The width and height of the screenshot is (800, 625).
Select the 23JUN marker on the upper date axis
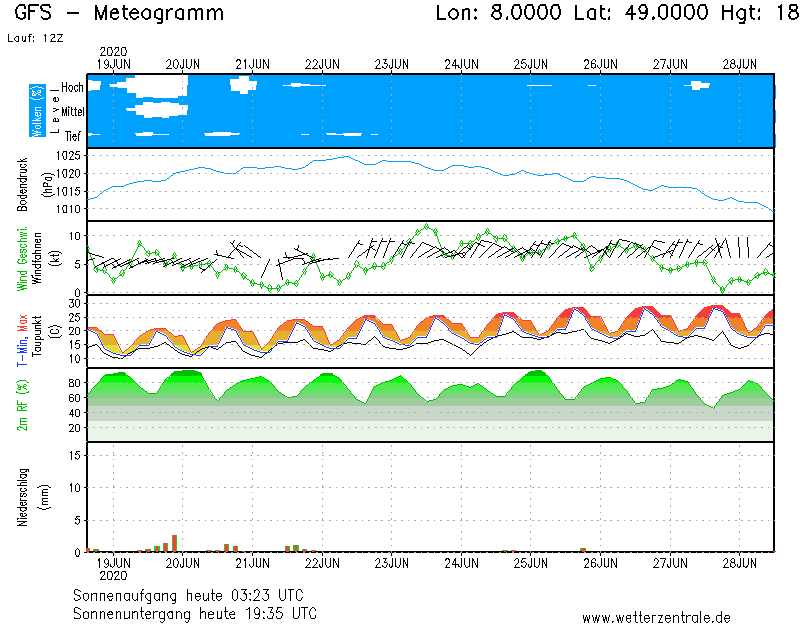point(391,64)
